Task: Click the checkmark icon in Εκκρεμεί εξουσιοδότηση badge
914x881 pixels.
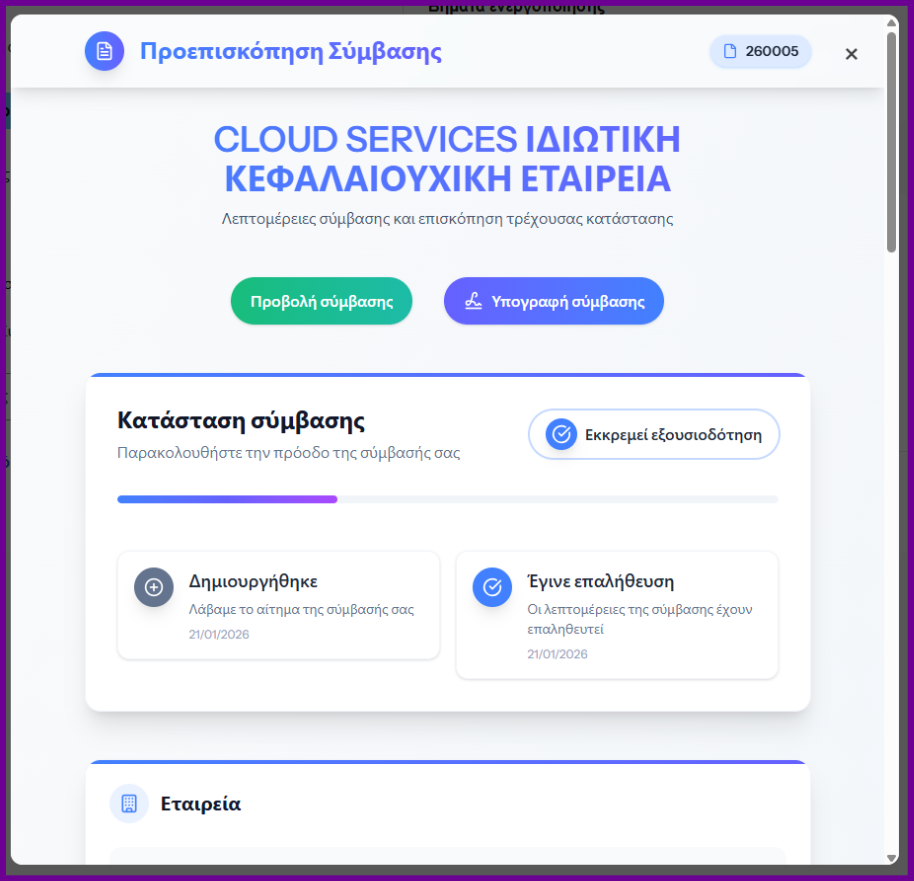Action: 561,434
